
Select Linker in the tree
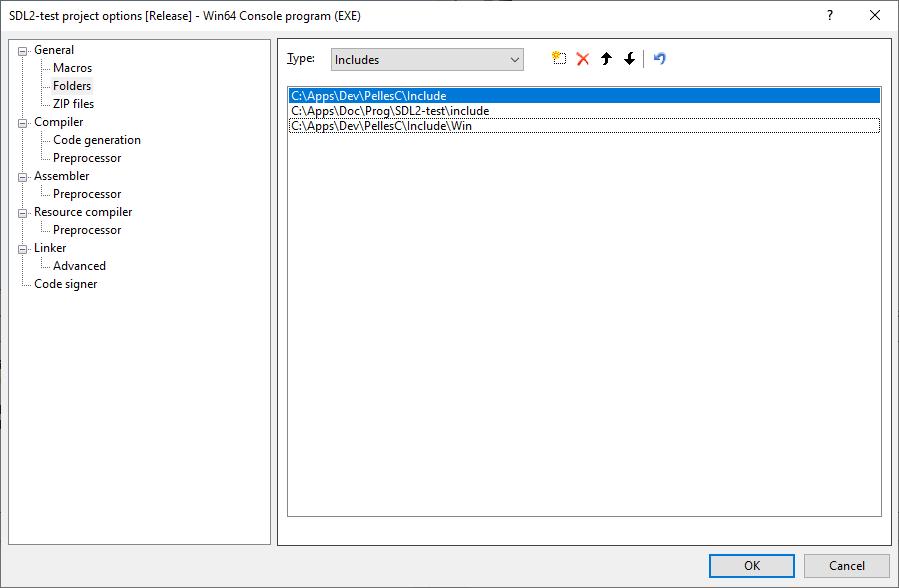[x=50, y=248]
